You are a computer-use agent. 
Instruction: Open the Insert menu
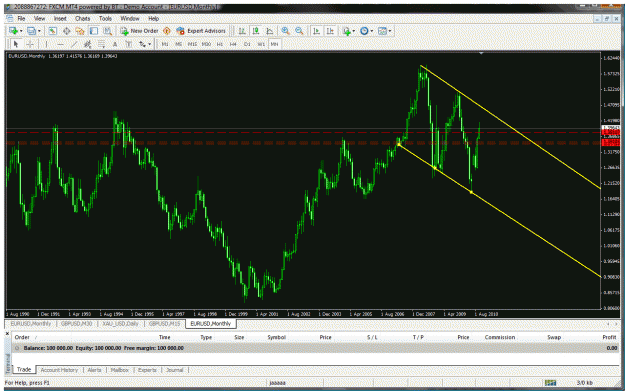pos(60,19)
